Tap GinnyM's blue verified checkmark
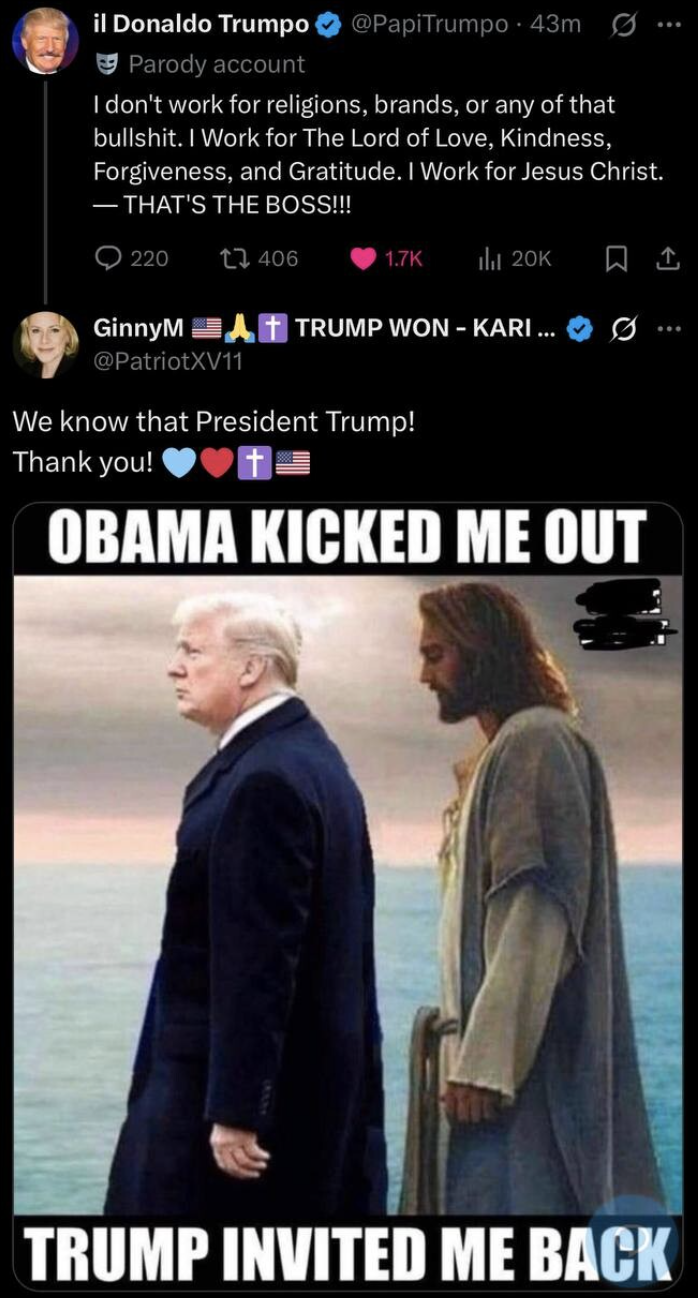 tap(579, 329)
